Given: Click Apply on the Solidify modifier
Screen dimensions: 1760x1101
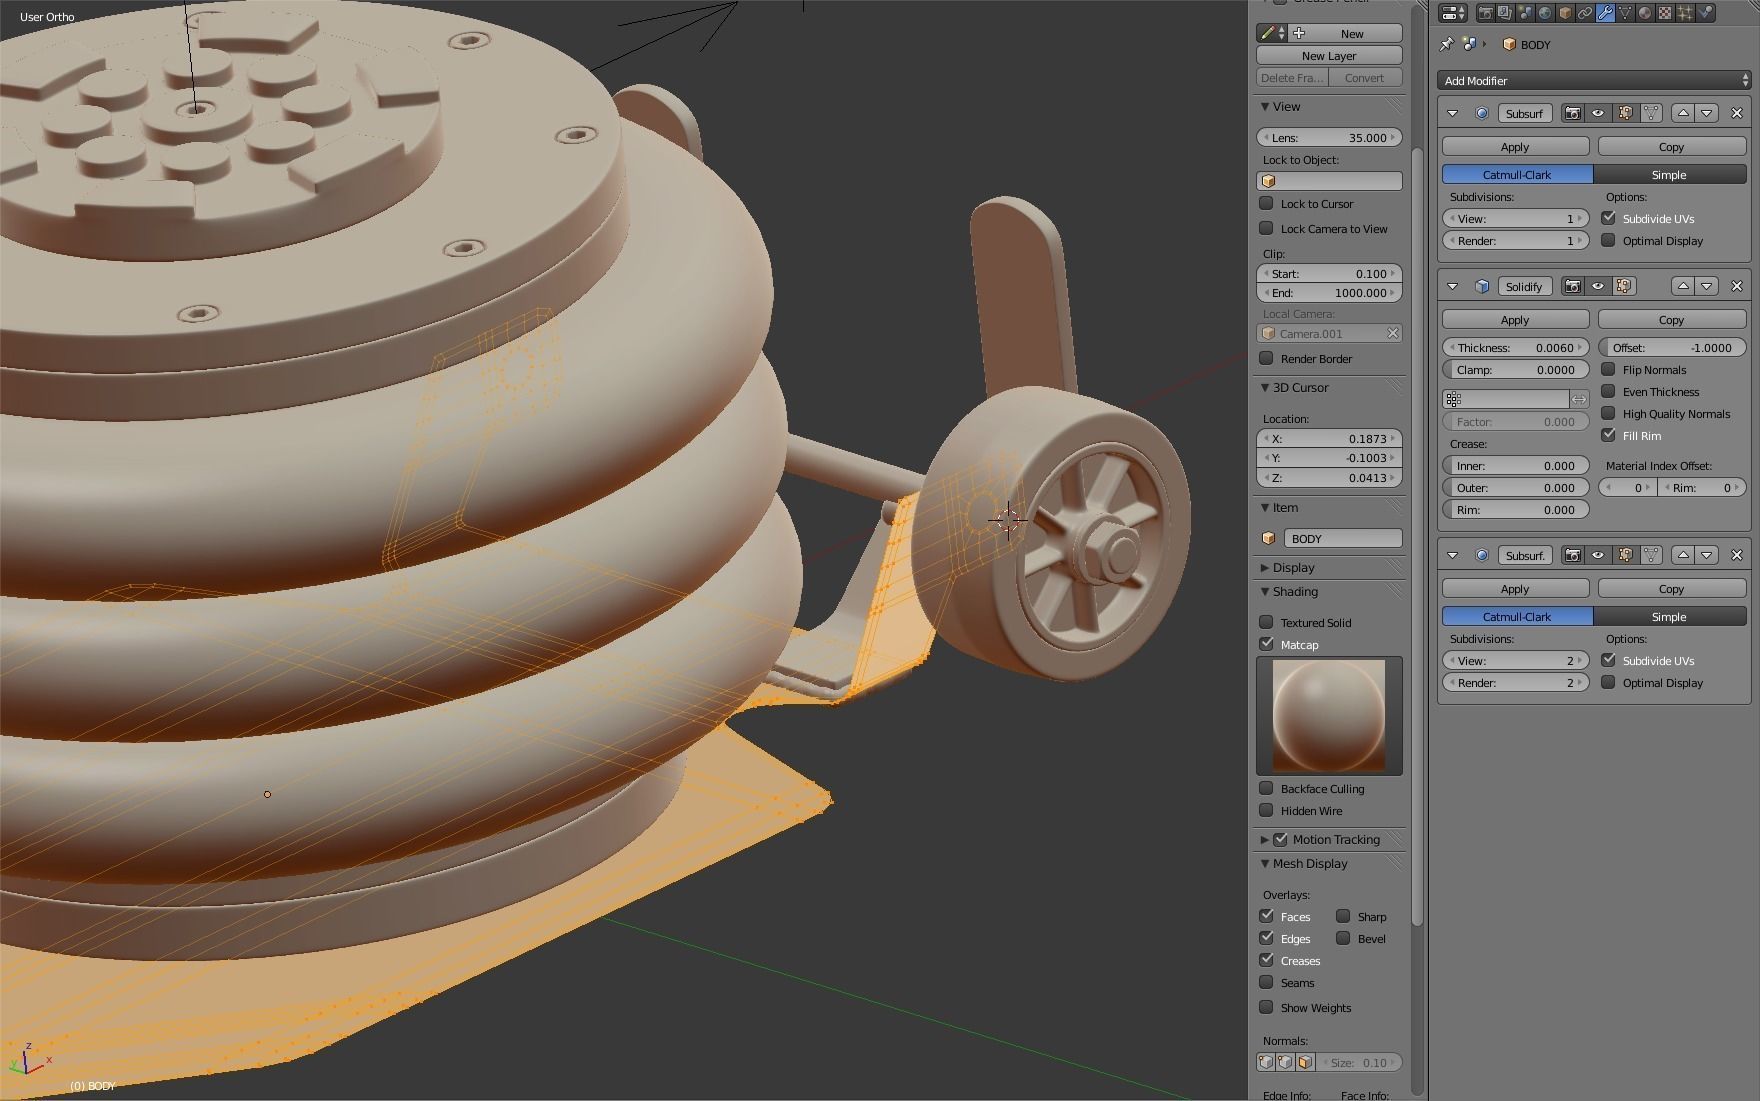Looking at the screenshot, I should (1515, 320).
